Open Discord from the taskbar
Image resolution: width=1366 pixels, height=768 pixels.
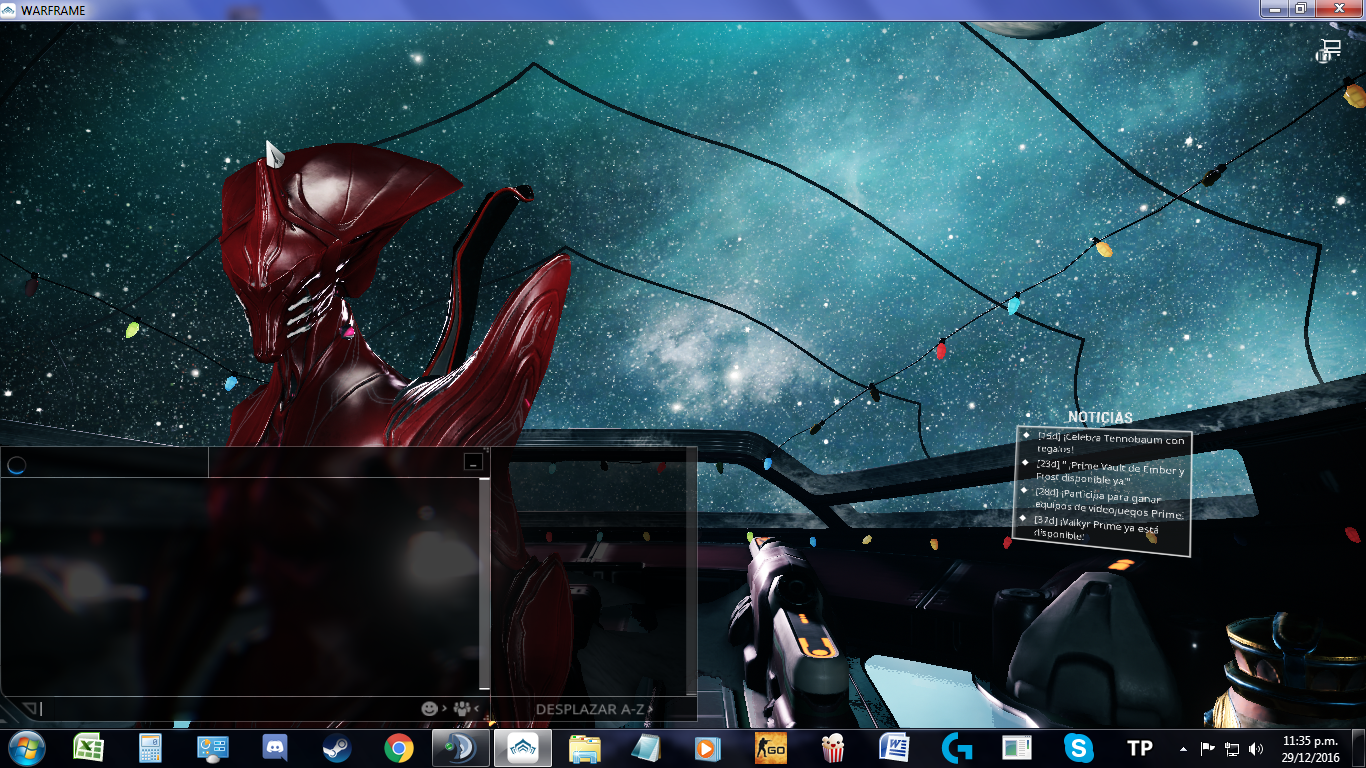pos(275,748)
